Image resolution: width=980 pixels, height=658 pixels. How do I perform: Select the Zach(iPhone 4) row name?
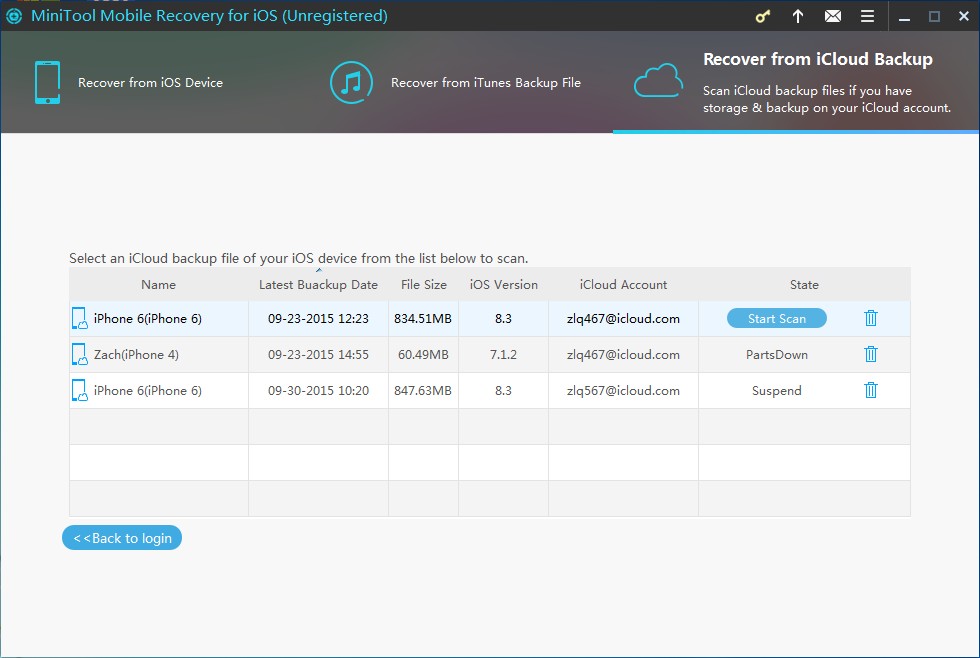(136, 354)
